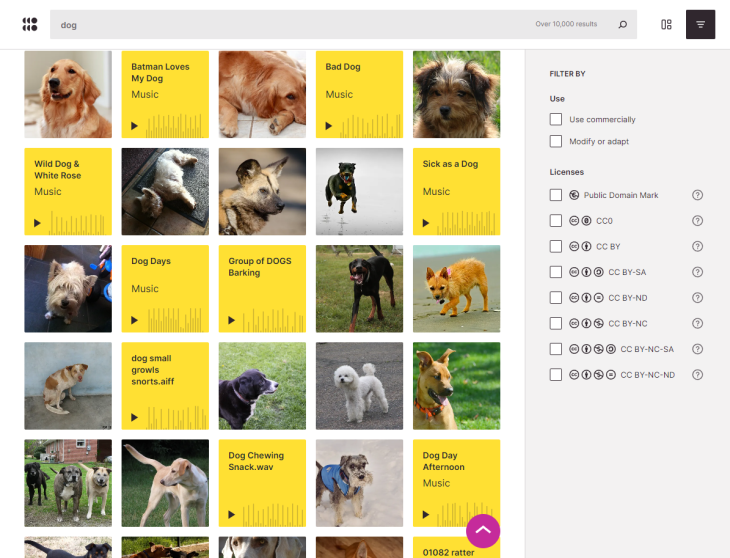The height and width of the screenshot is (558, 730).
Task: Open the Batman Loves My Dog result
Action: (160, 73)
